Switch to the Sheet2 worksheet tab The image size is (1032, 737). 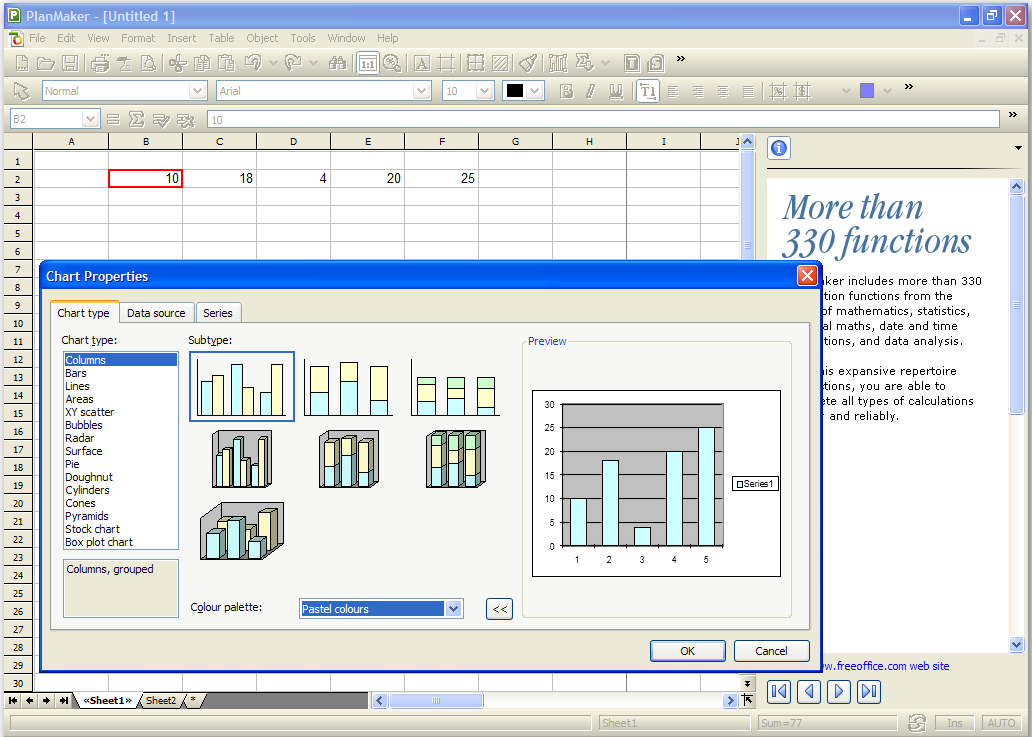pyautogui.click(x=161, y=701)
